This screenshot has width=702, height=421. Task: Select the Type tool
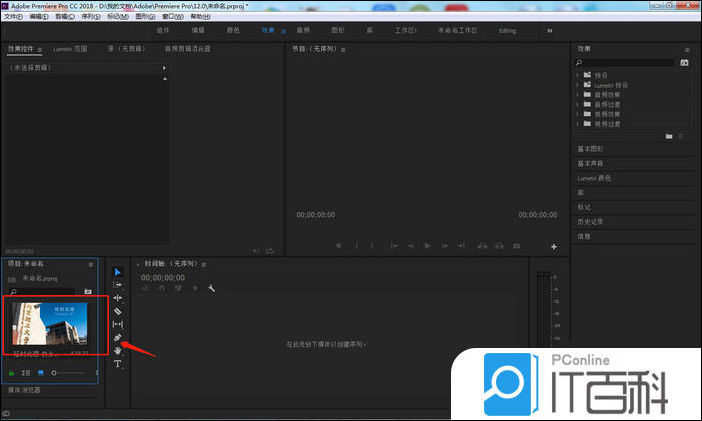coord(117,364)
